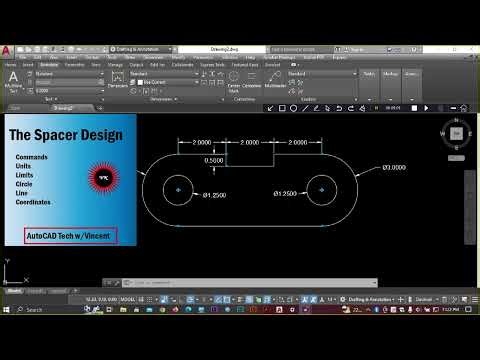Open the File menu in the menu bar
Viewport: 480px width, 360px height.
click(x=23, y=57)
